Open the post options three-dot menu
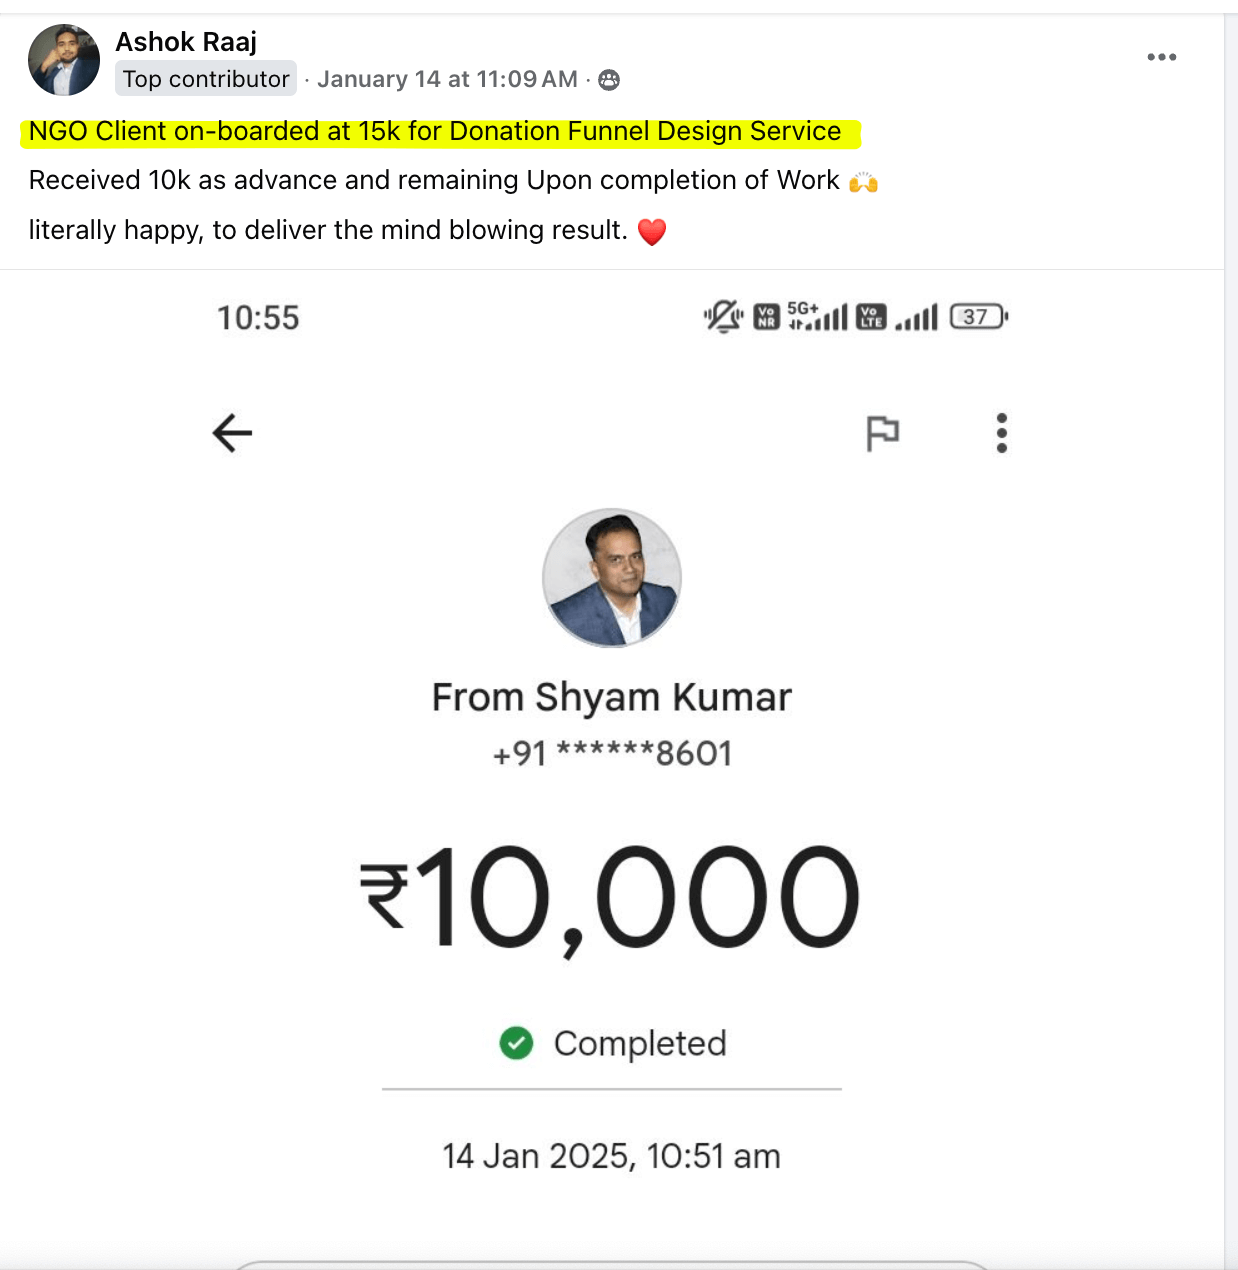This screenshot has height=1270, width=1238. [x=1161, y=57]
